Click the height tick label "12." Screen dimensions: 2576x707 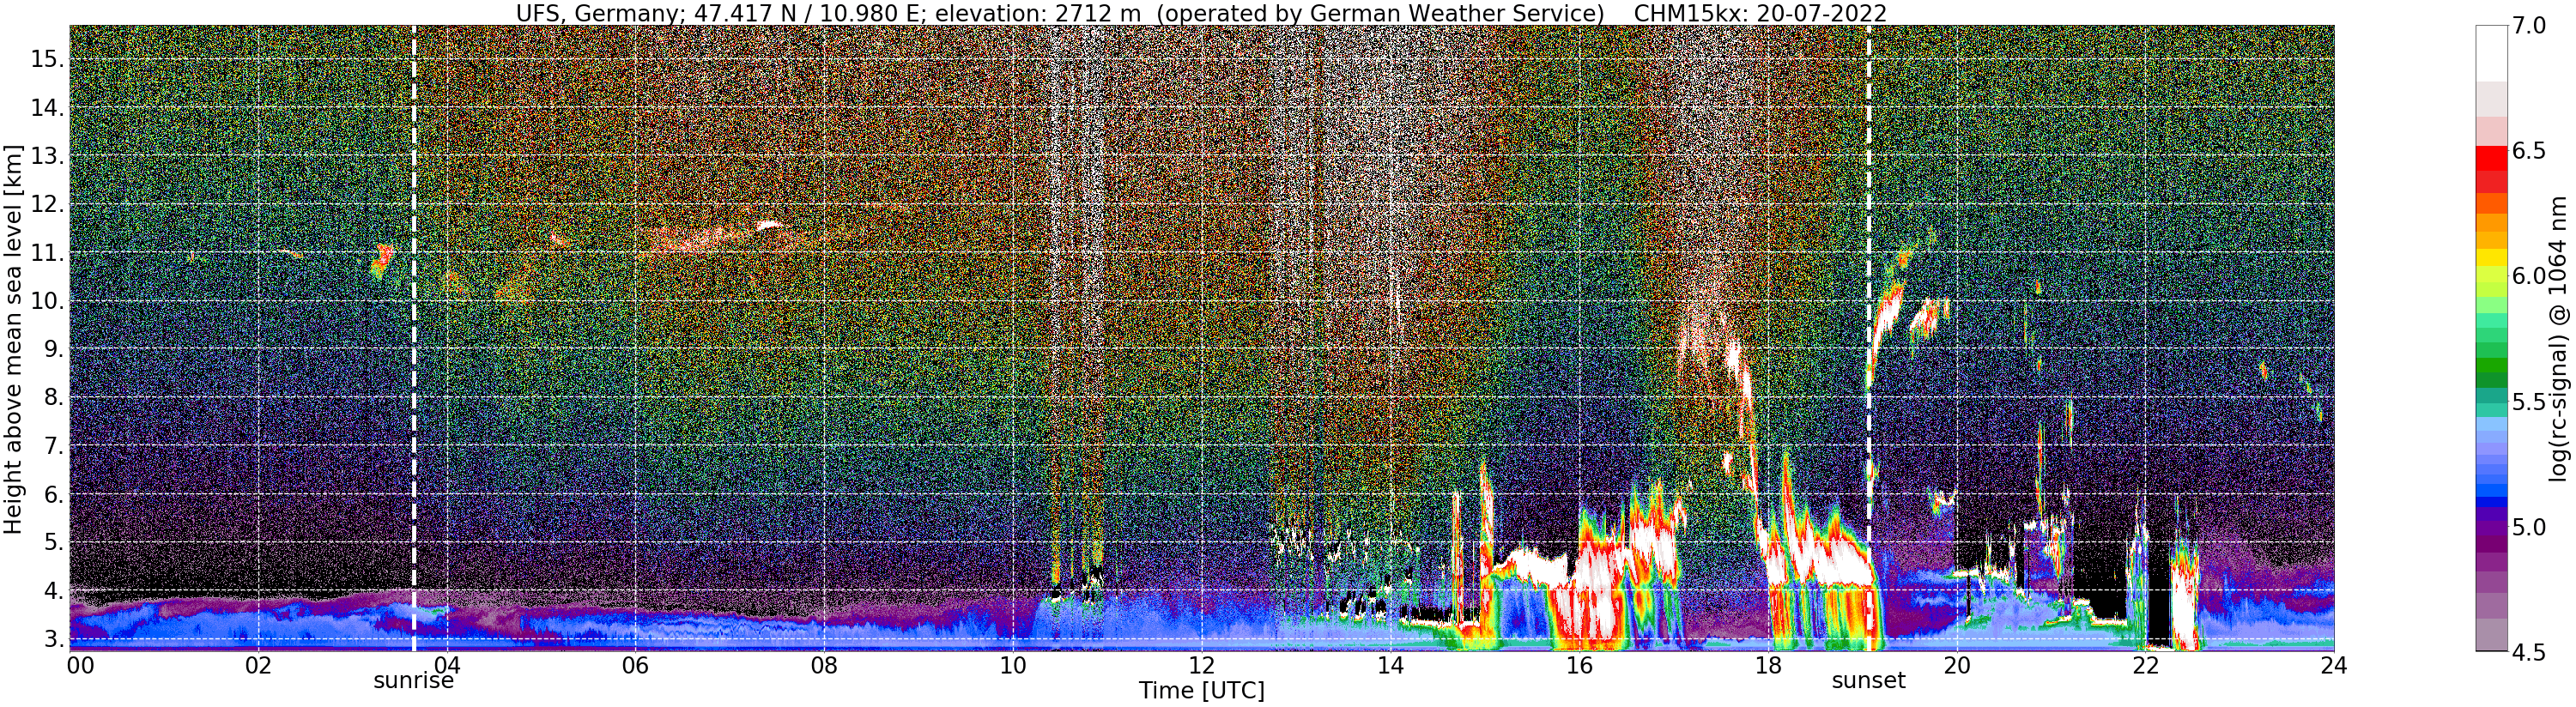[x=47, y=204]
